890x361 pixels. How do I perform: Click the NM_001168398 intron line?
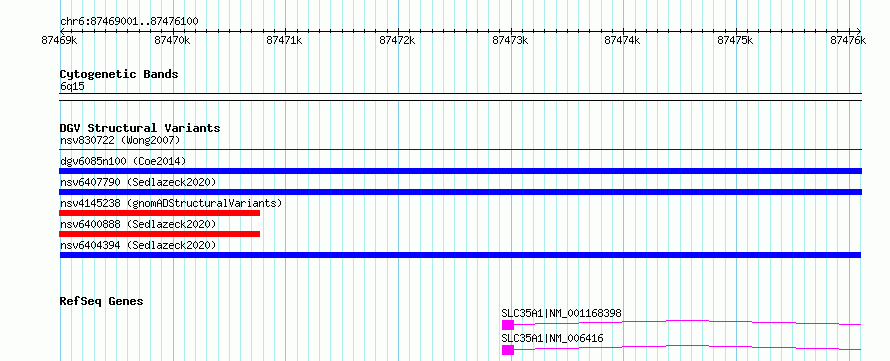click(x=687, y=322)
